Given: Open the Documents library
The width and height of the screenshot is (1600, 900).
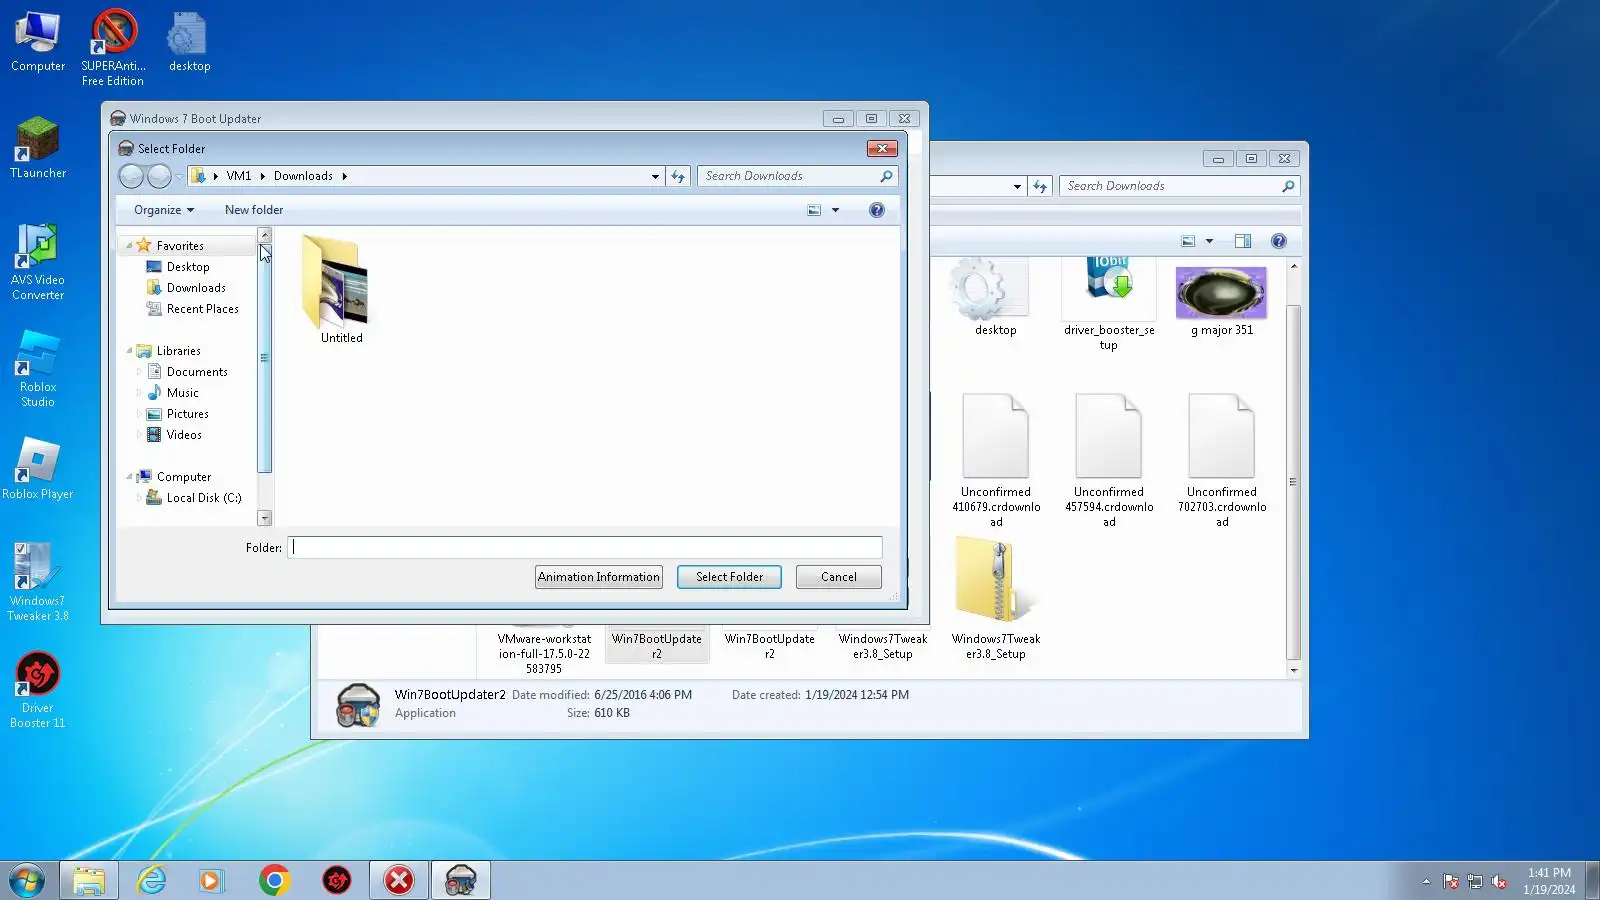Looking at the screenshot, I should click(197, 372).
